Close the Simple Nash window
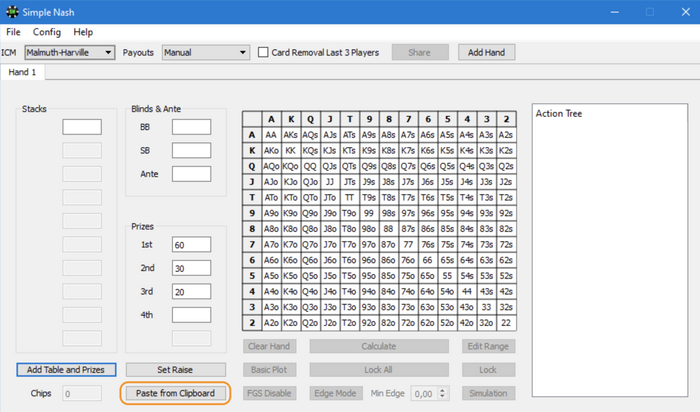The image size is (700, 412). tap(686, 12)
